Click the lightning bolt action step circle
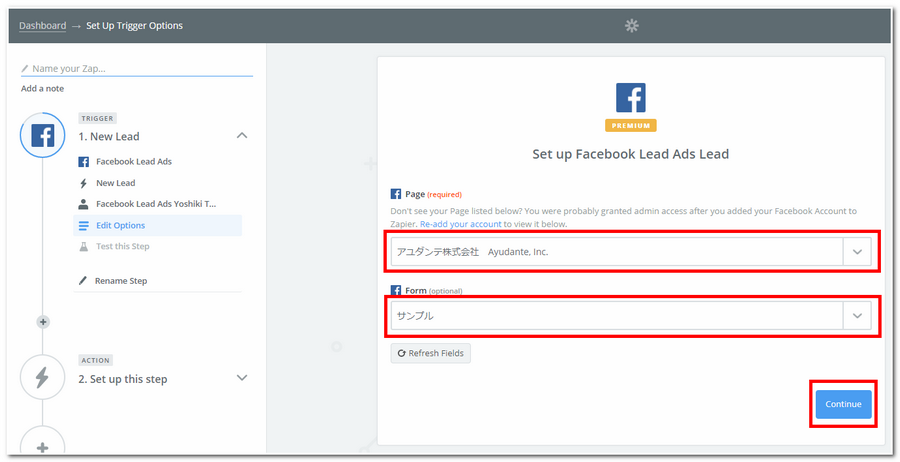Image resolution: width=900 pixels, height=462 pixels. pyautogui.click(x=42, y=378)
